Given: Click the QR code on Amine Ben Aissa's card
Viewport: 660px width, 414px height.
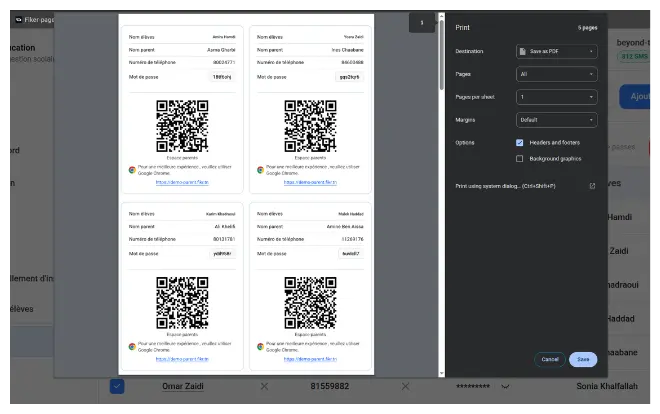Looking at the screenshot, I should 310,303.
